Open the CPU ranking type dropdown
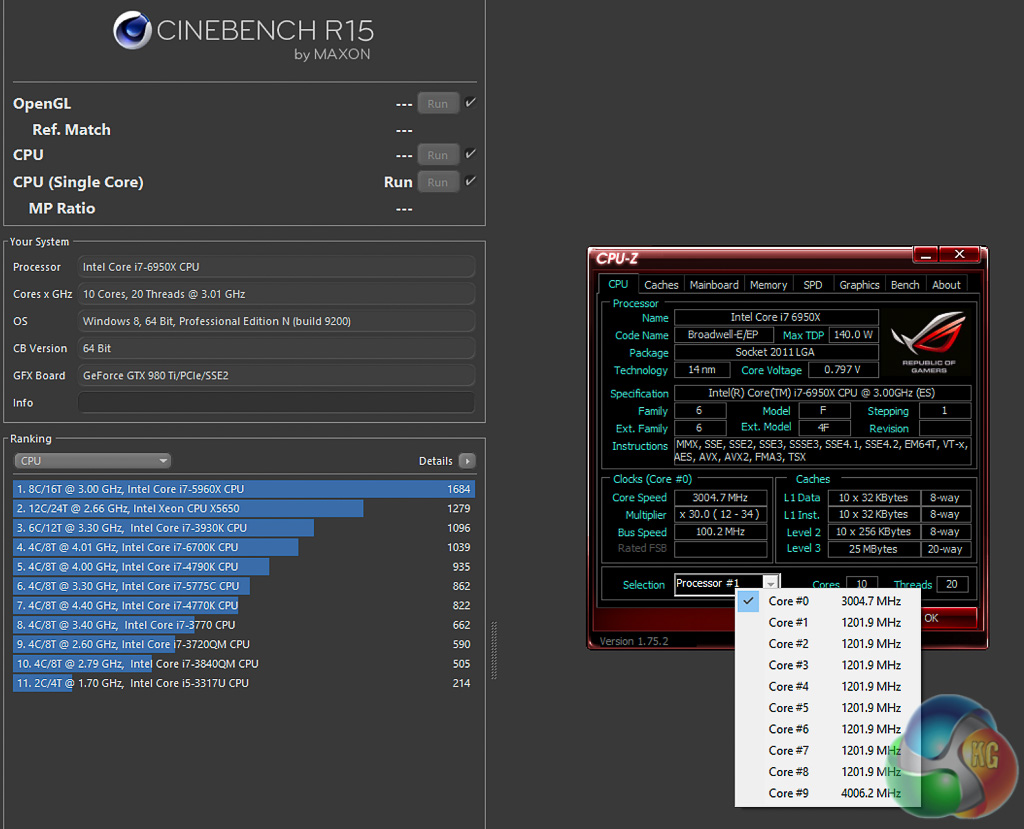This screenshot has height=829, width=1024. pos(93,461)
